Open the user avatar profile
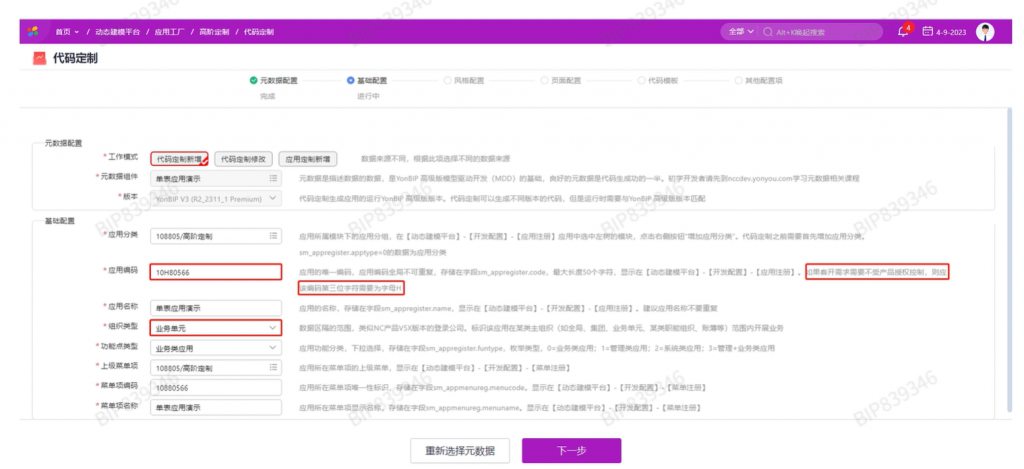The image size is (1024, 469). pos(985,31)
